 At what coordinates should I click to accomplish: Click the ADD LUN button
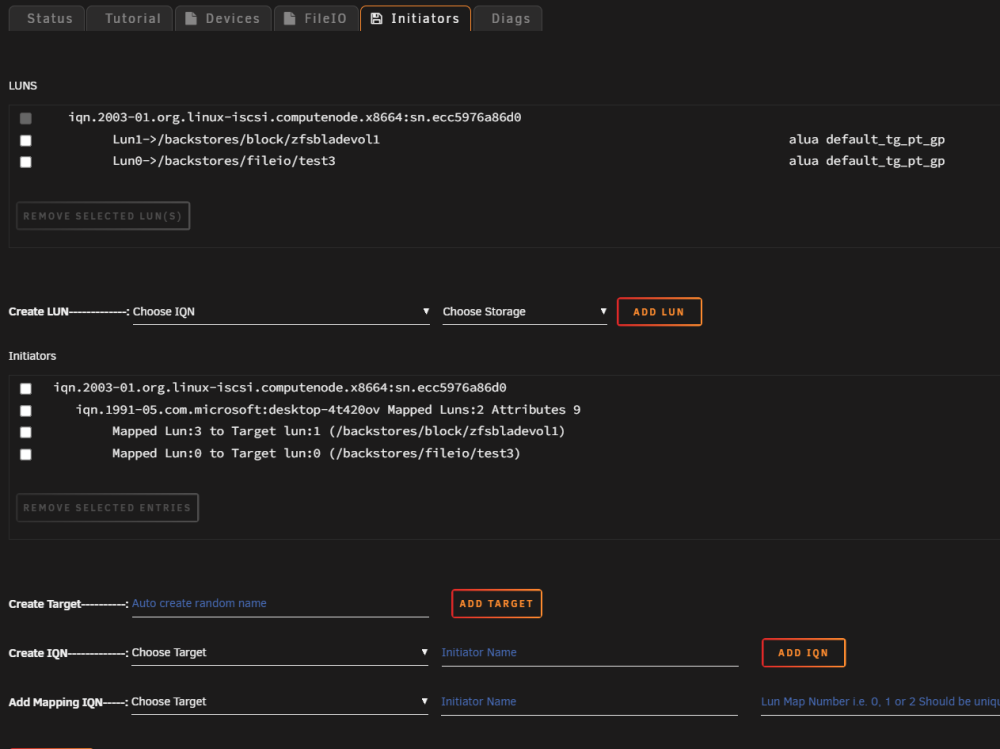(x=659, y=312)
